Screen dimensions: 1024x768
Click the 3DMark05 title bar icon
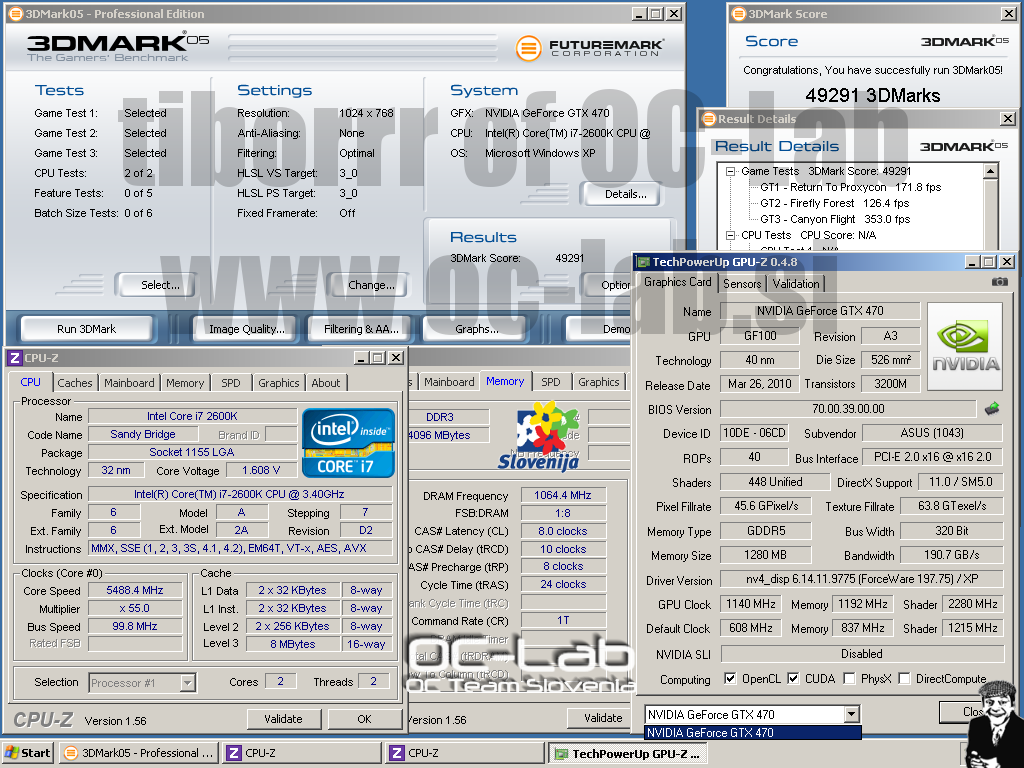(x=16, y=14)
